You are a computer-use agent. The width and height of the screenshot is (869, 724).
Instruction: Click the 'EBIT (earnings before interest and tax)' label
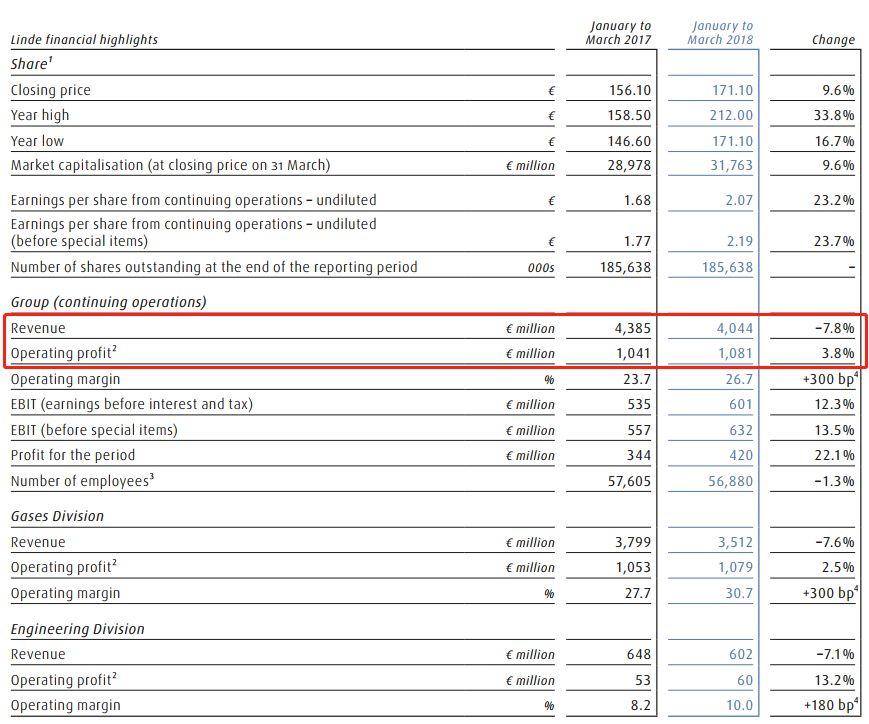pyautogui.click(x=132, y=404)
